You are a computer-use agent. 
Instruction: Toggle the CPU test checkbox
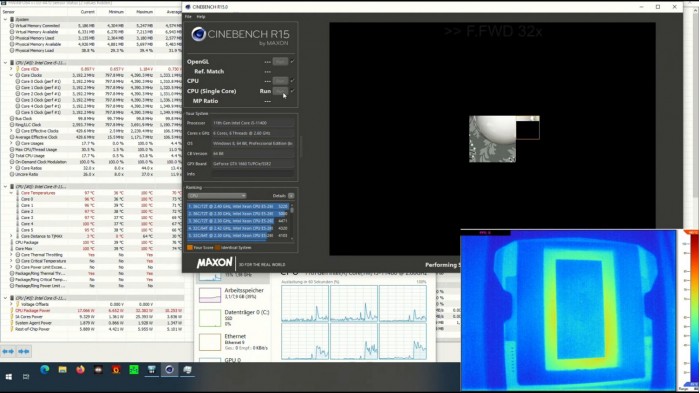pyautogui.click(x=292, y=81)
